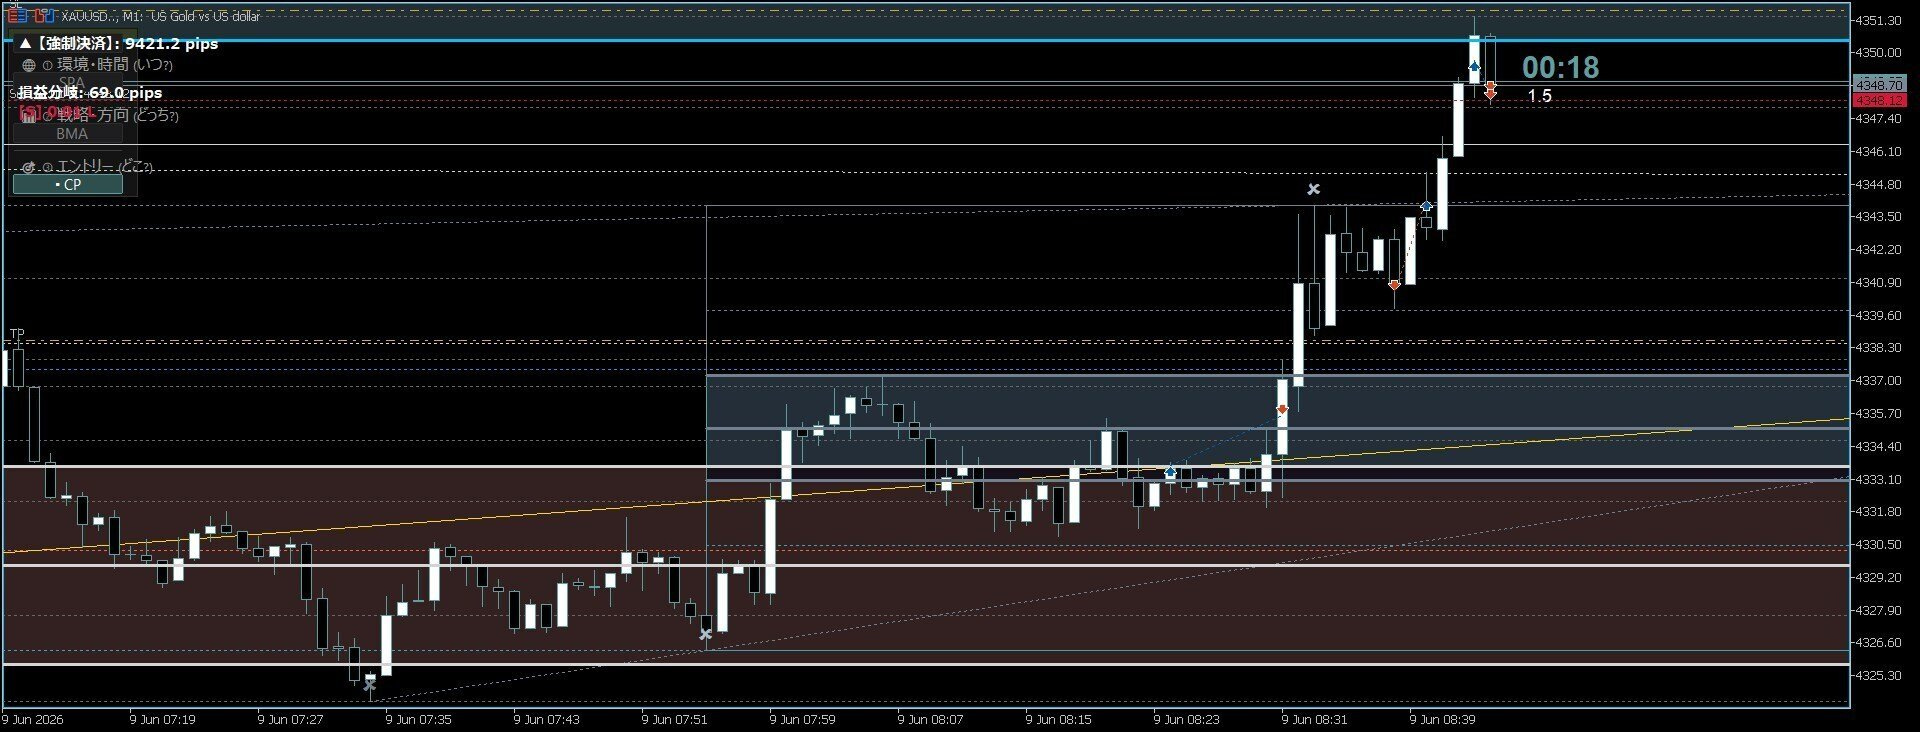Select the X marker at the chart's lowest candle
The image size is (1920, 732).
[369, 685]
